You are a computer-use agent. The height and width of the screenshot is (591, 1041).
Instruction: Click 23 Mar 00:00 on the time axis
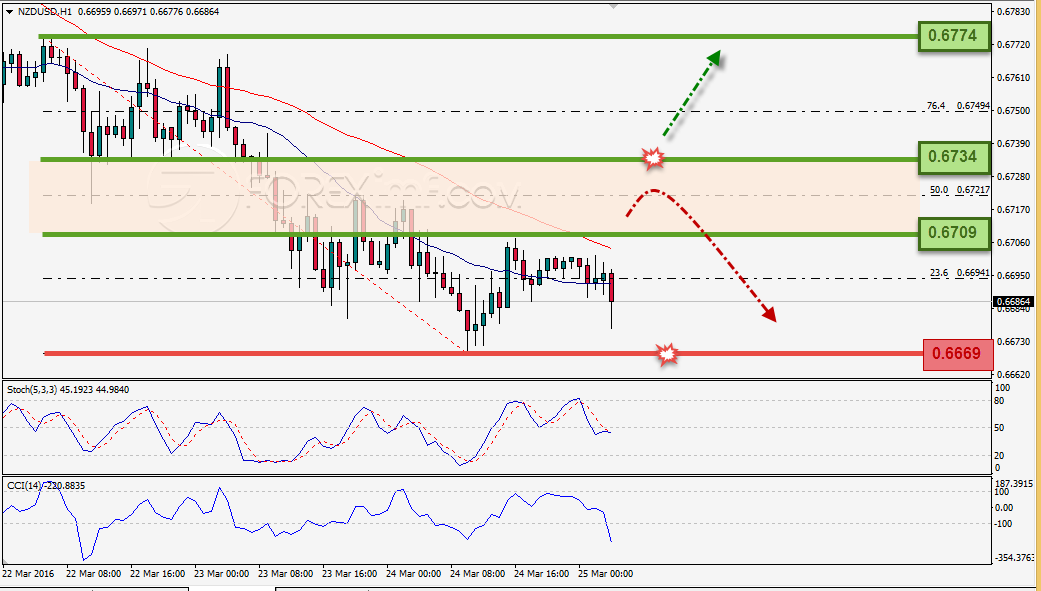pos(222,574)
